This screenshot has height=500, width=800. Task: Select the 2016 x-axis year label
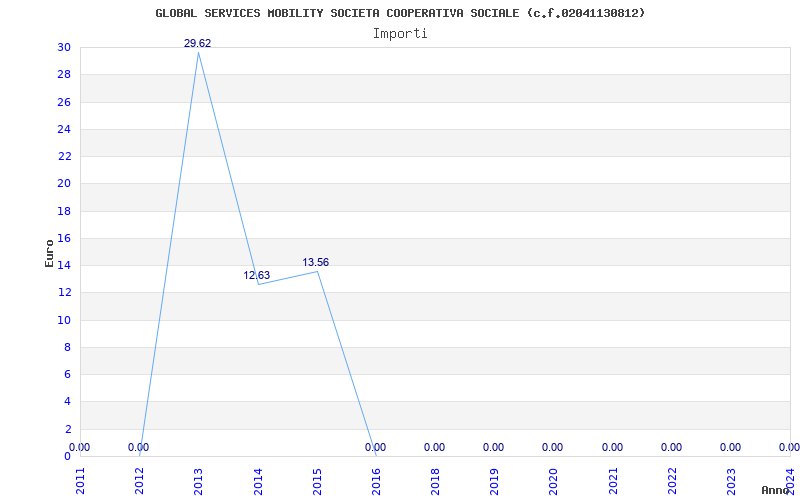[x=376, y=482]
